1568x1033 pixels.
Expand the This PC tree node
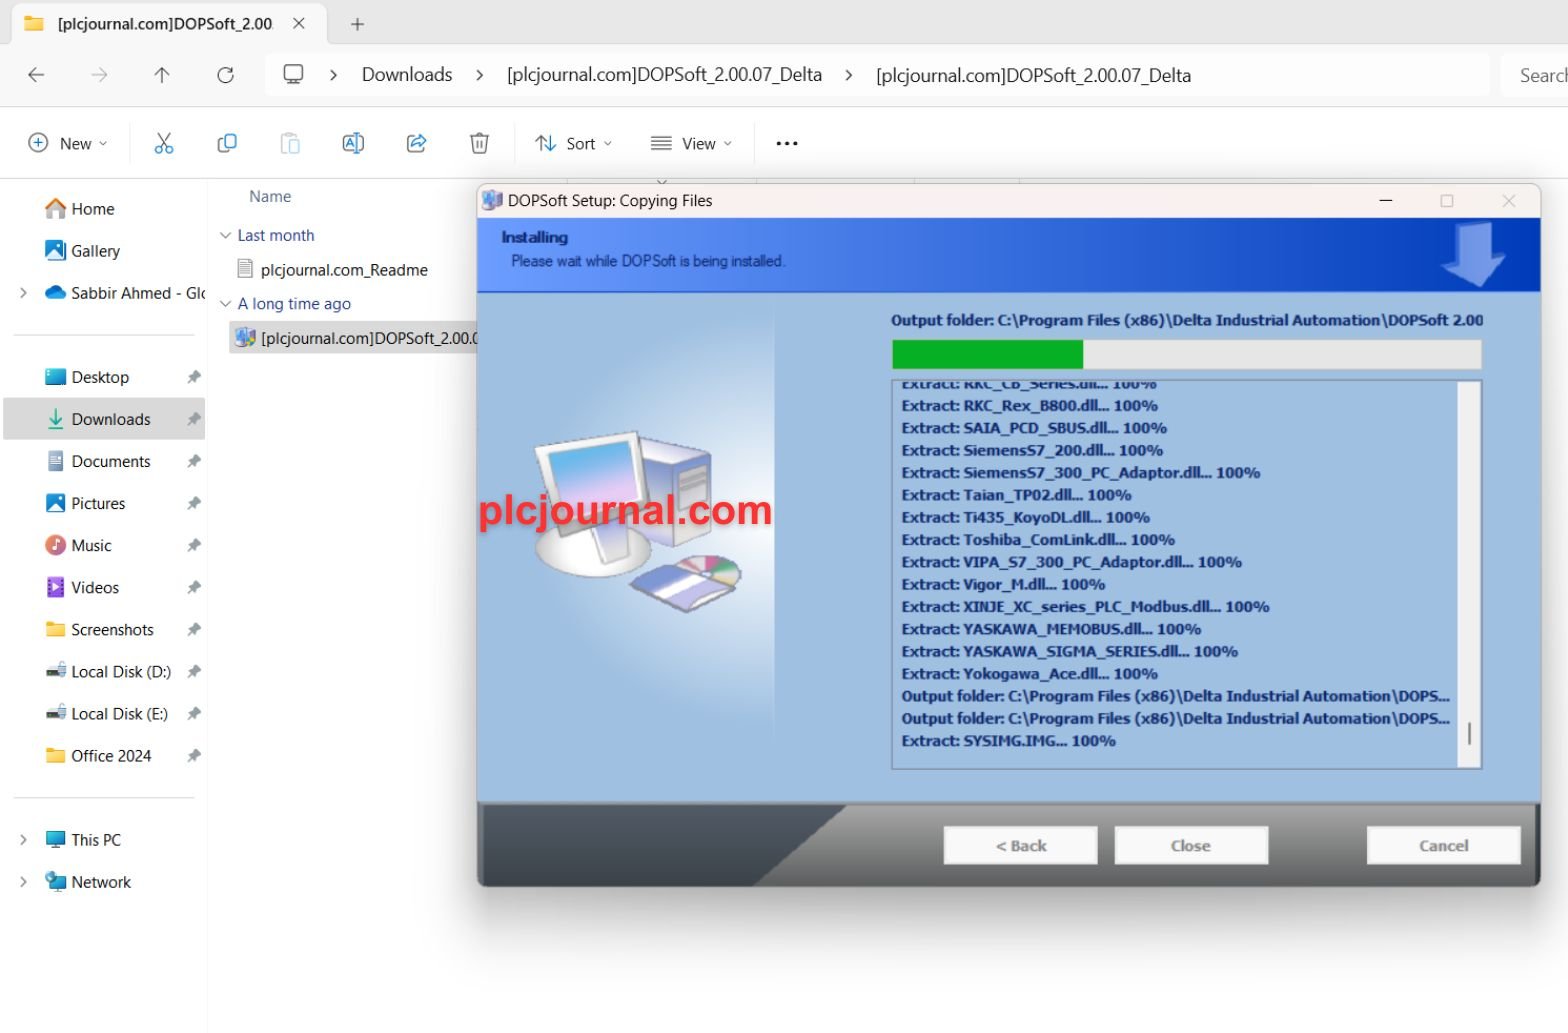click(23, 840)
